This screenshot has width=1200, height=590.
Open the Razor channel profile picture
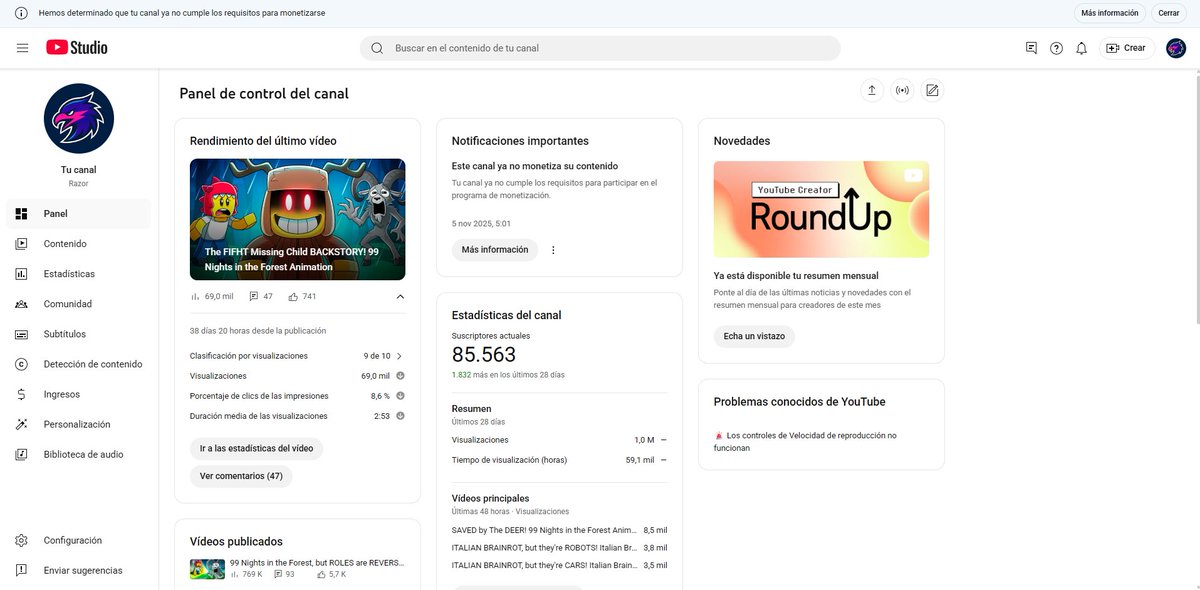point(79,118)
